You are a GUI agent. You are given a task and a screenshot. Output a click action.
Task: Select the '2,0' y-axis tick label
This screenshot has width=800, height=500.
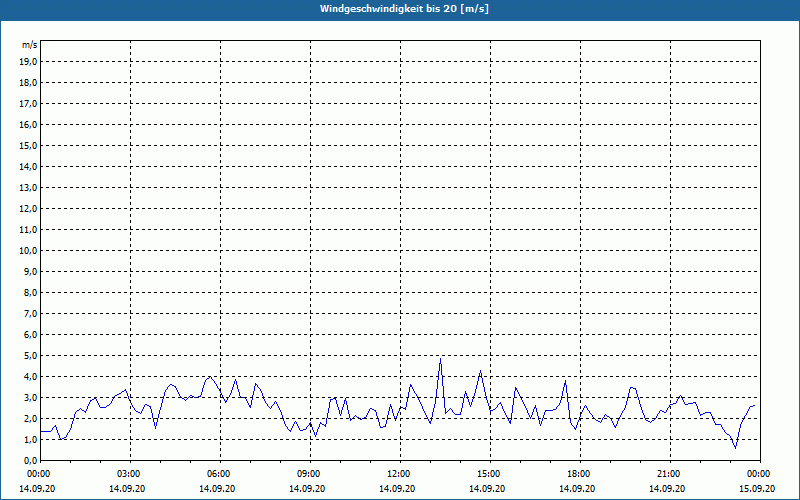click(31, 419)
